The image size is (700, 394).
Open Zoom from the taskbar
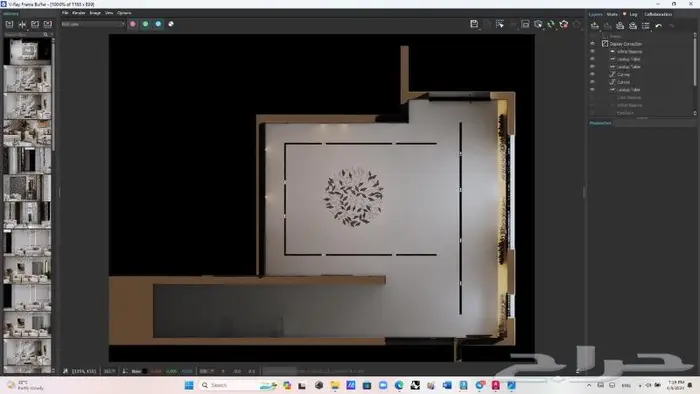click(x=383, y=385)
